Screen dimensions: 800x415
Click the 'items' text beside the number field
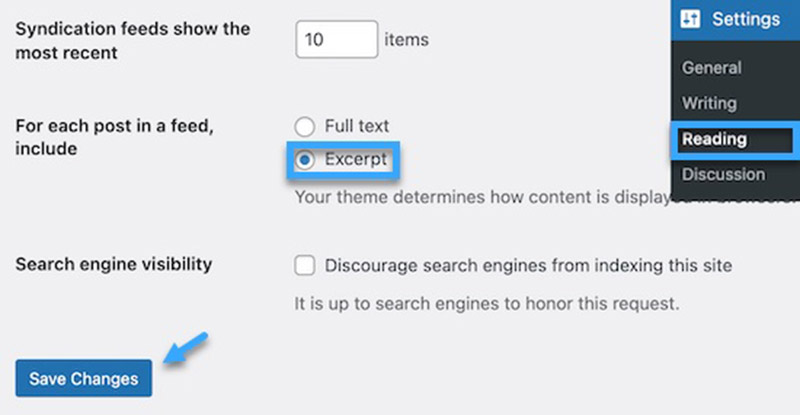coord(407,39)
